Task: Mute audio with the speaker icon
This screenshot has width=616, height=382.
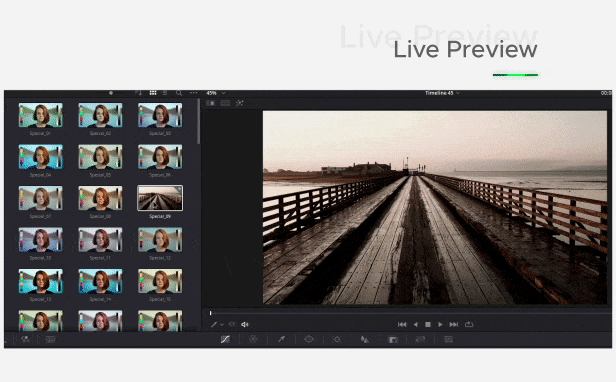Action: pyautogui.click(x=245, y=325)
